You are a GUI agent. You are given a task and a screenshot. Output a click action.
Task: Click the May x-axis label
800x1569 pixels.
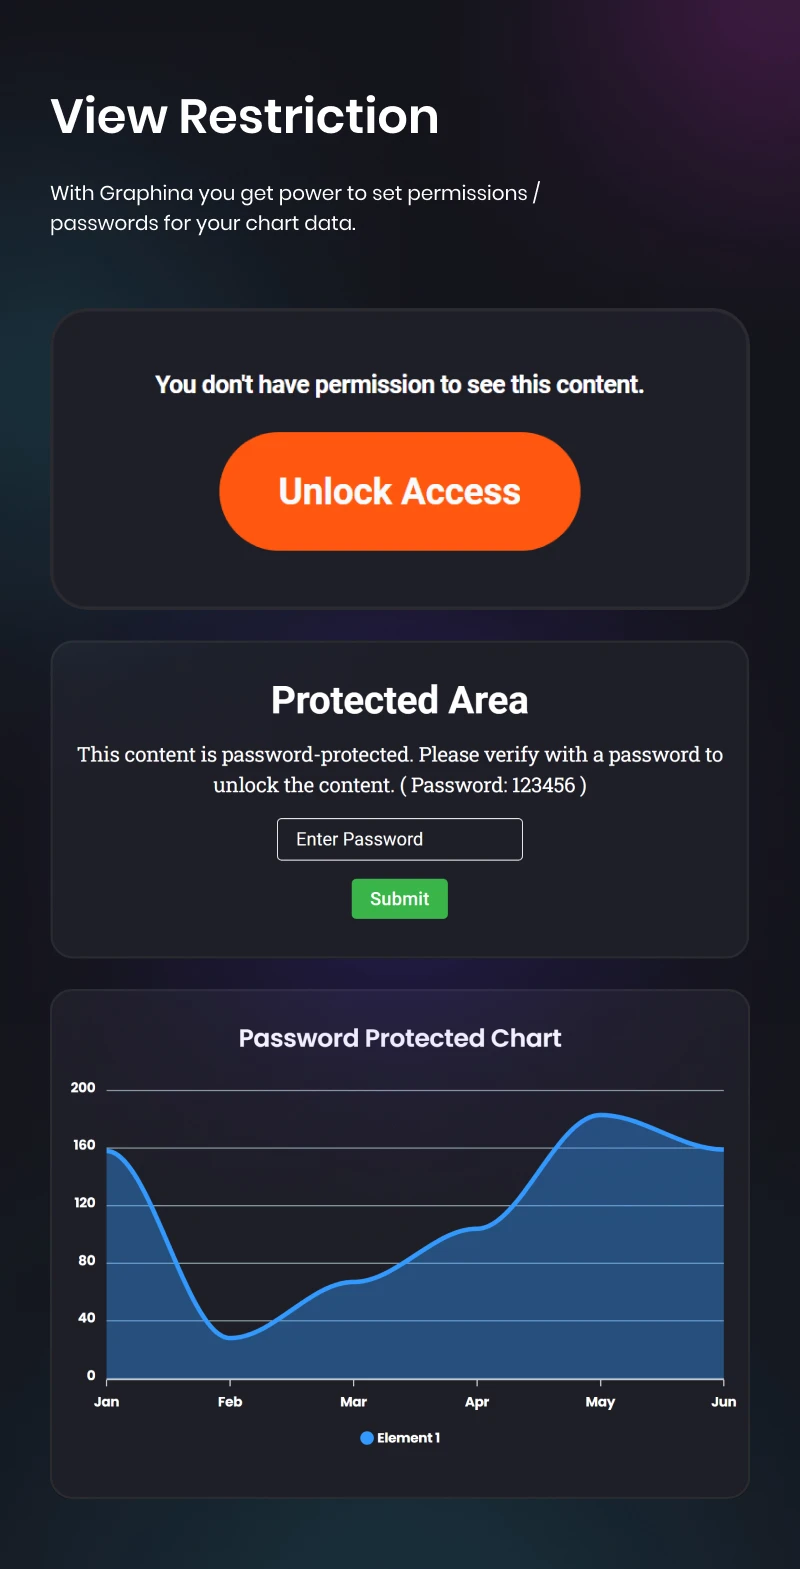600,1402
